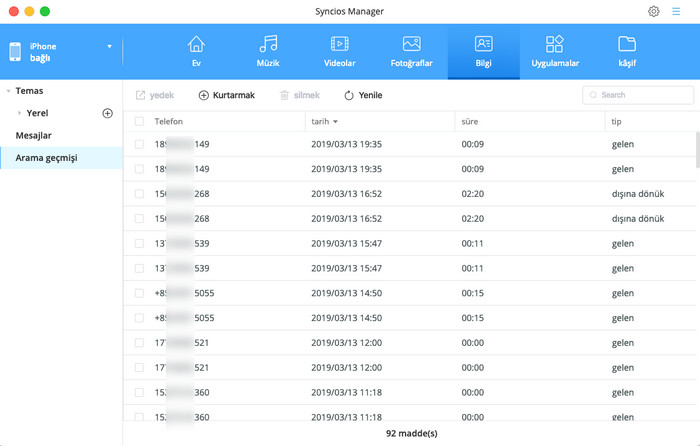Click the Telefon column header
The width and height of the screenshot is (700, 446).
(x=169, y=121)
